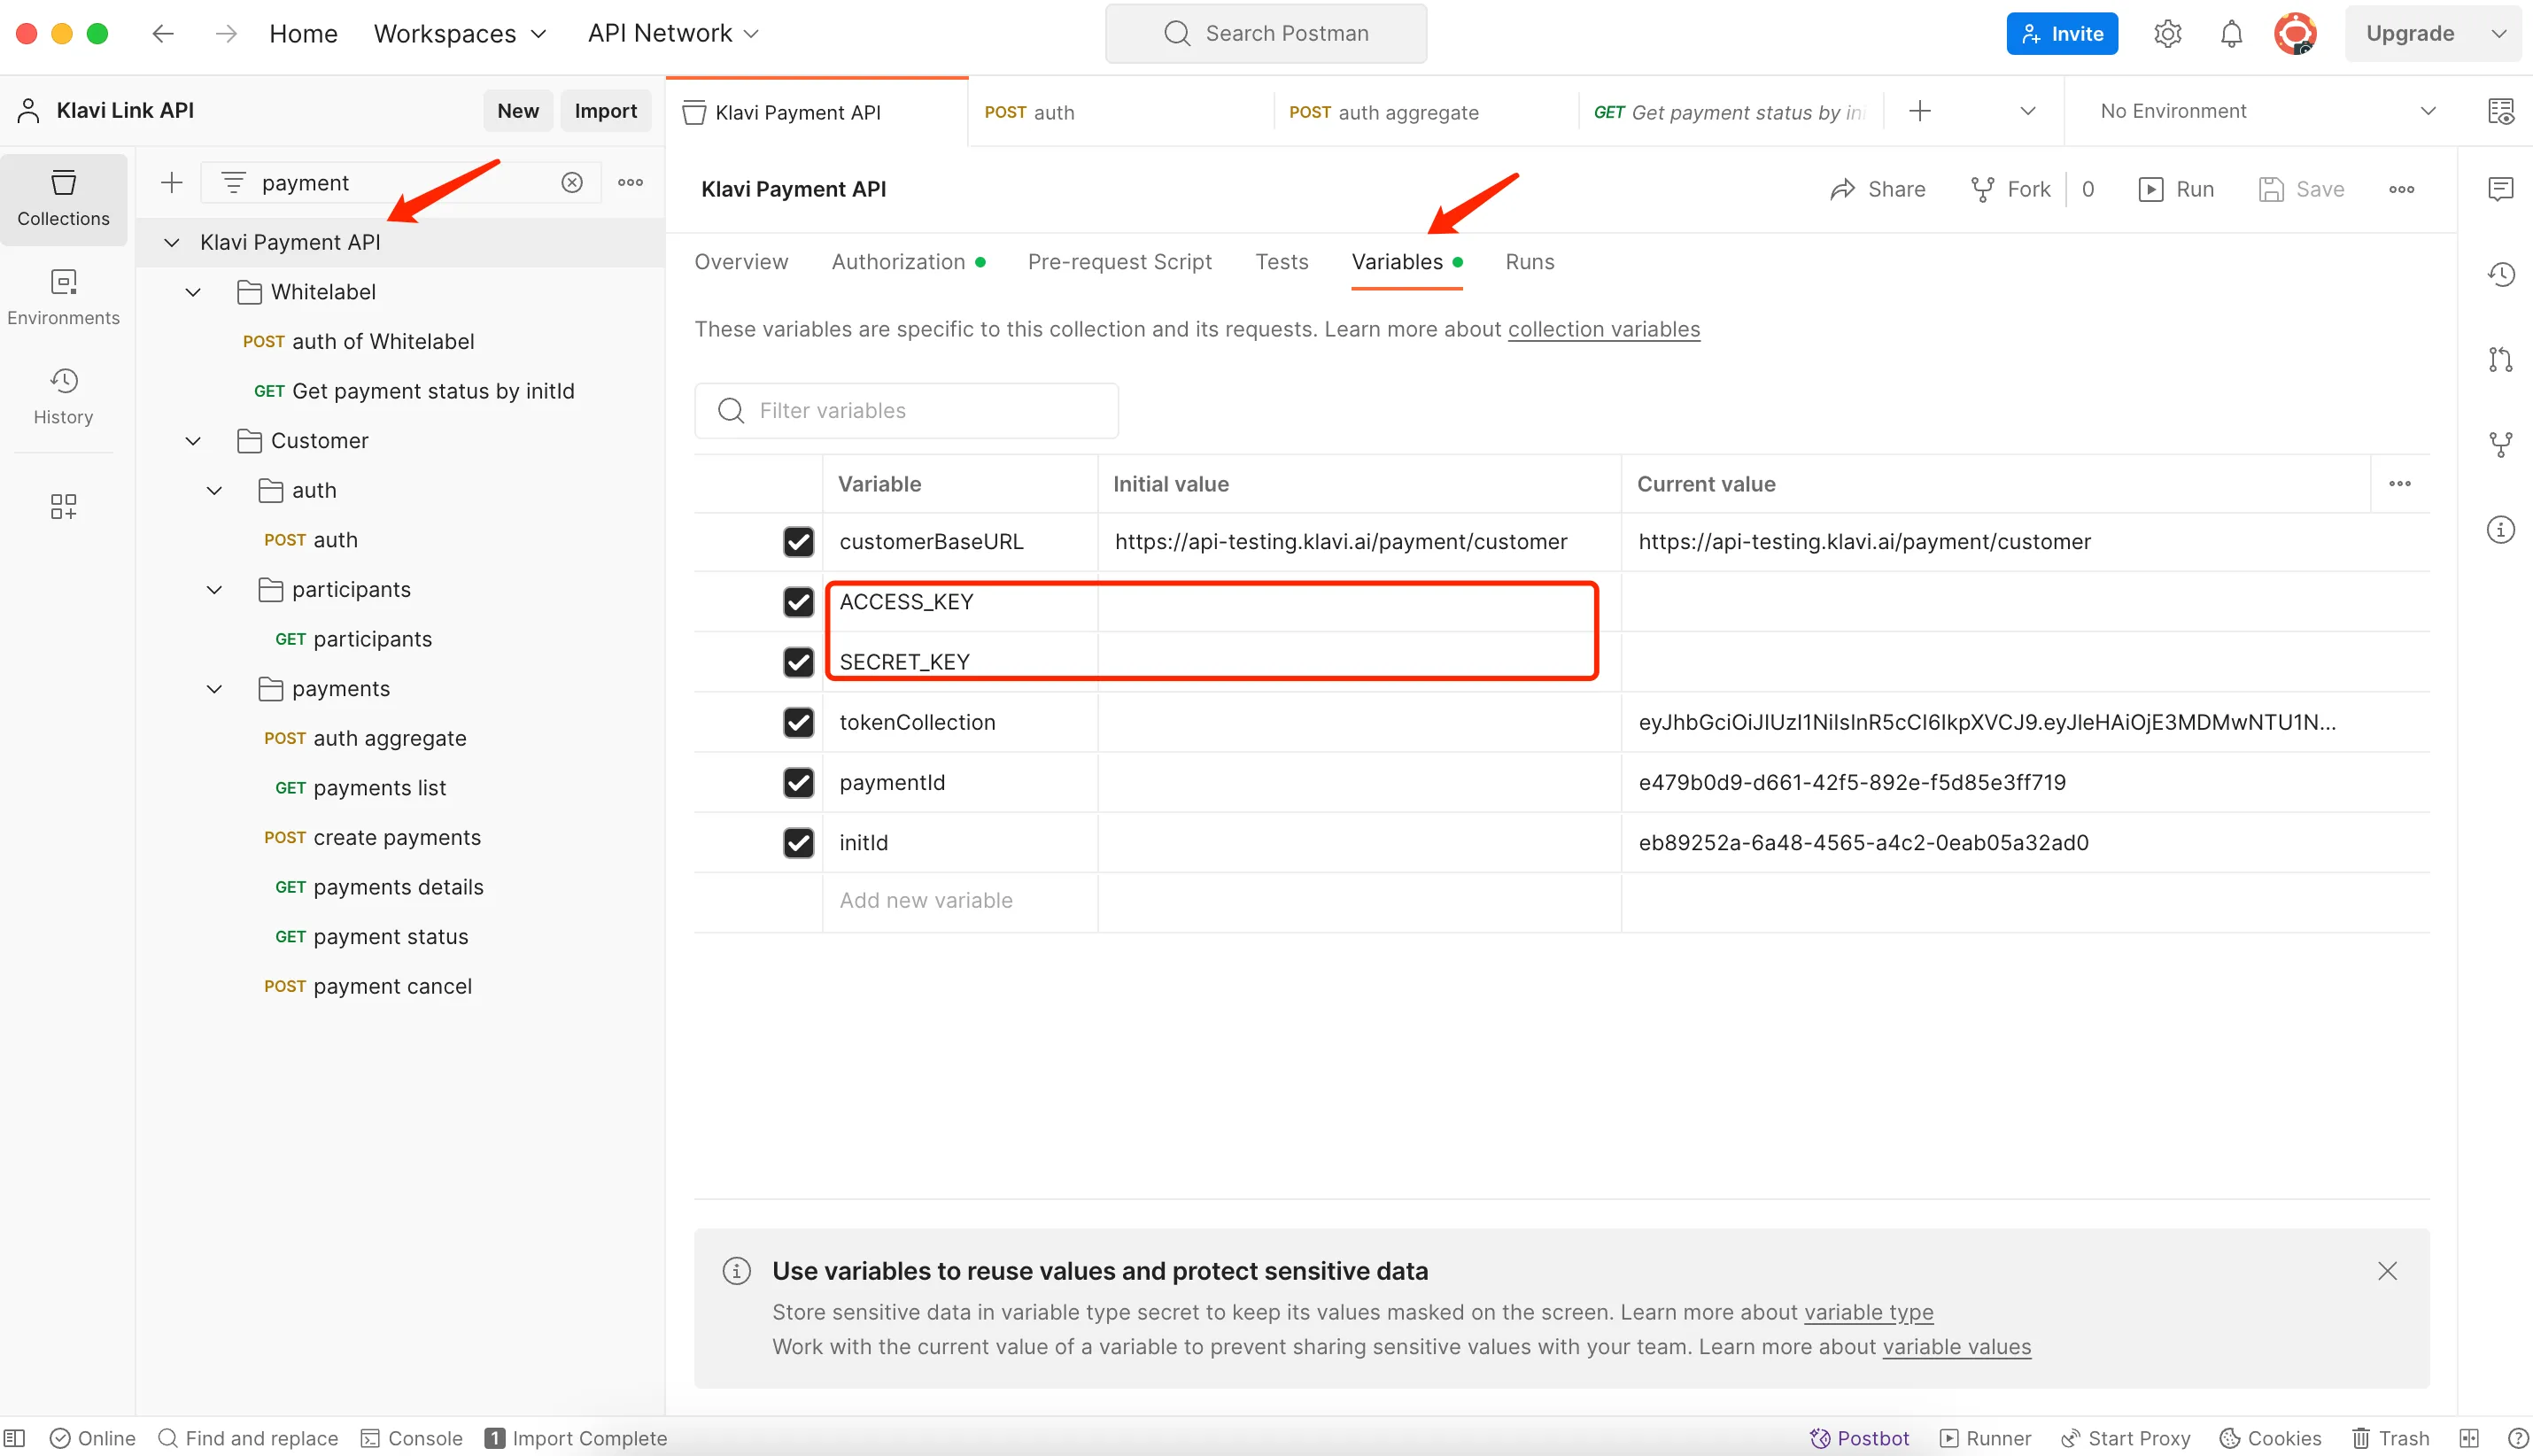Click the Search Postman box
This screenshot has width=2533, height=1456.
[1265, 33]
